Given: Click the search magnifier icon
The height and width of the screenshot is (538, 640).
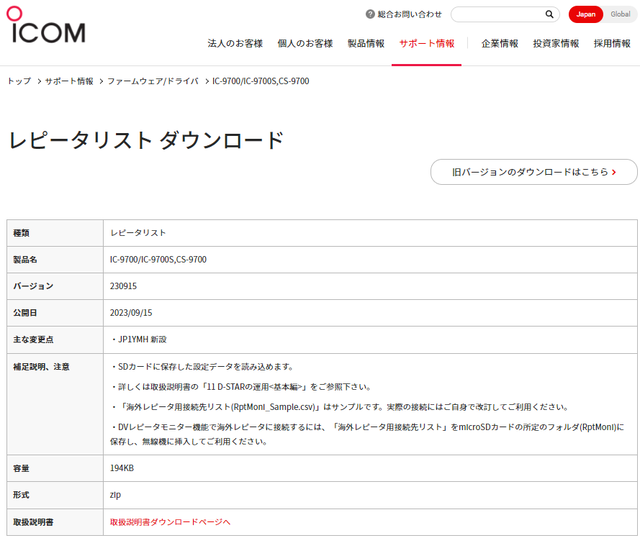Looking at the screenshot, I should coord(549,14).
